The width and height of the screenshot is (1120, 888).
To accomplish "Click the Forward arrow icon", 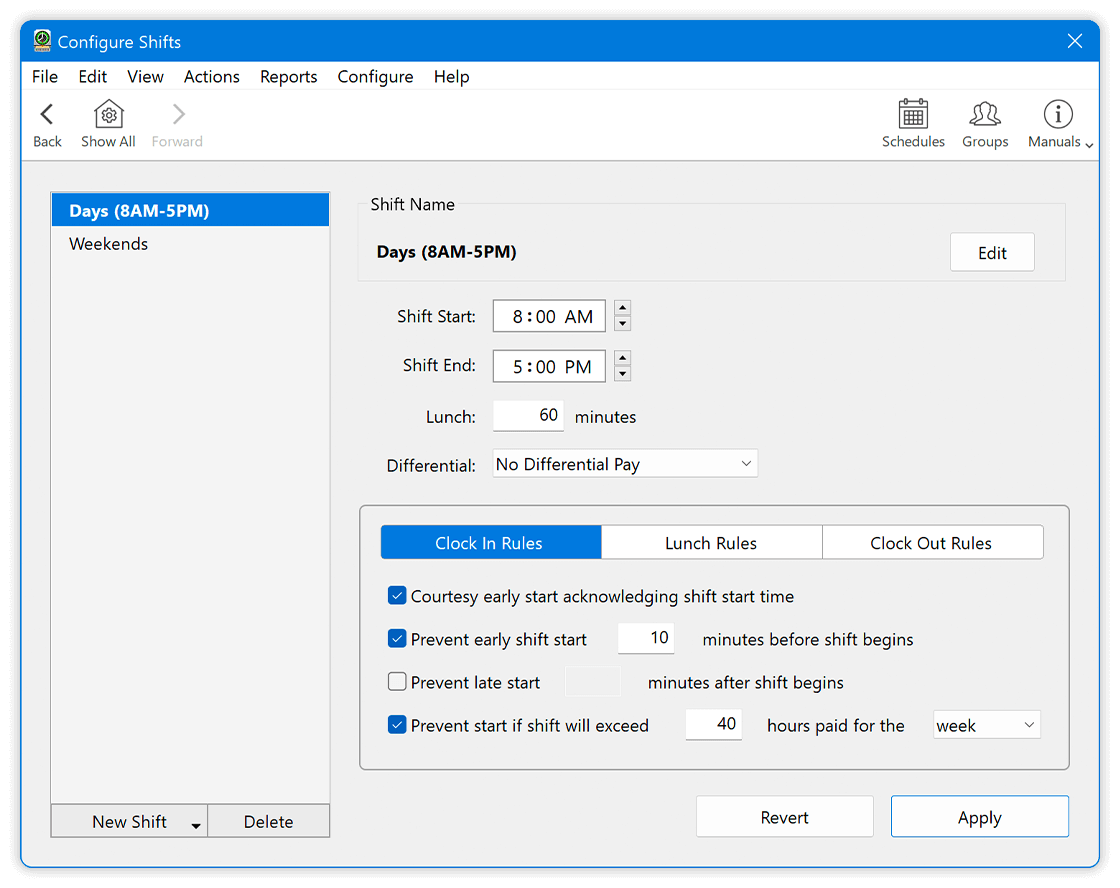I will point(178,114).
